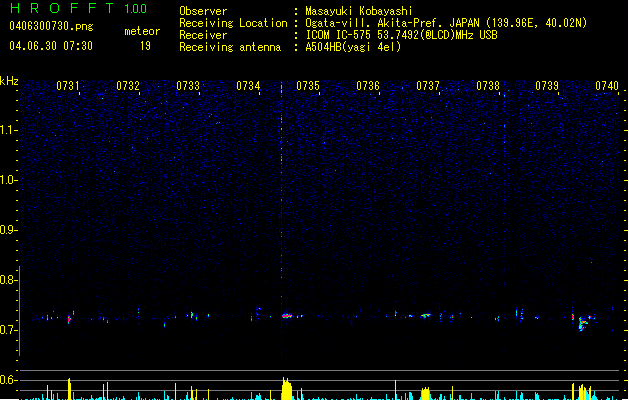
Task: Click the HROFFT 1.0.0 title text
Action: pos(78,8)
